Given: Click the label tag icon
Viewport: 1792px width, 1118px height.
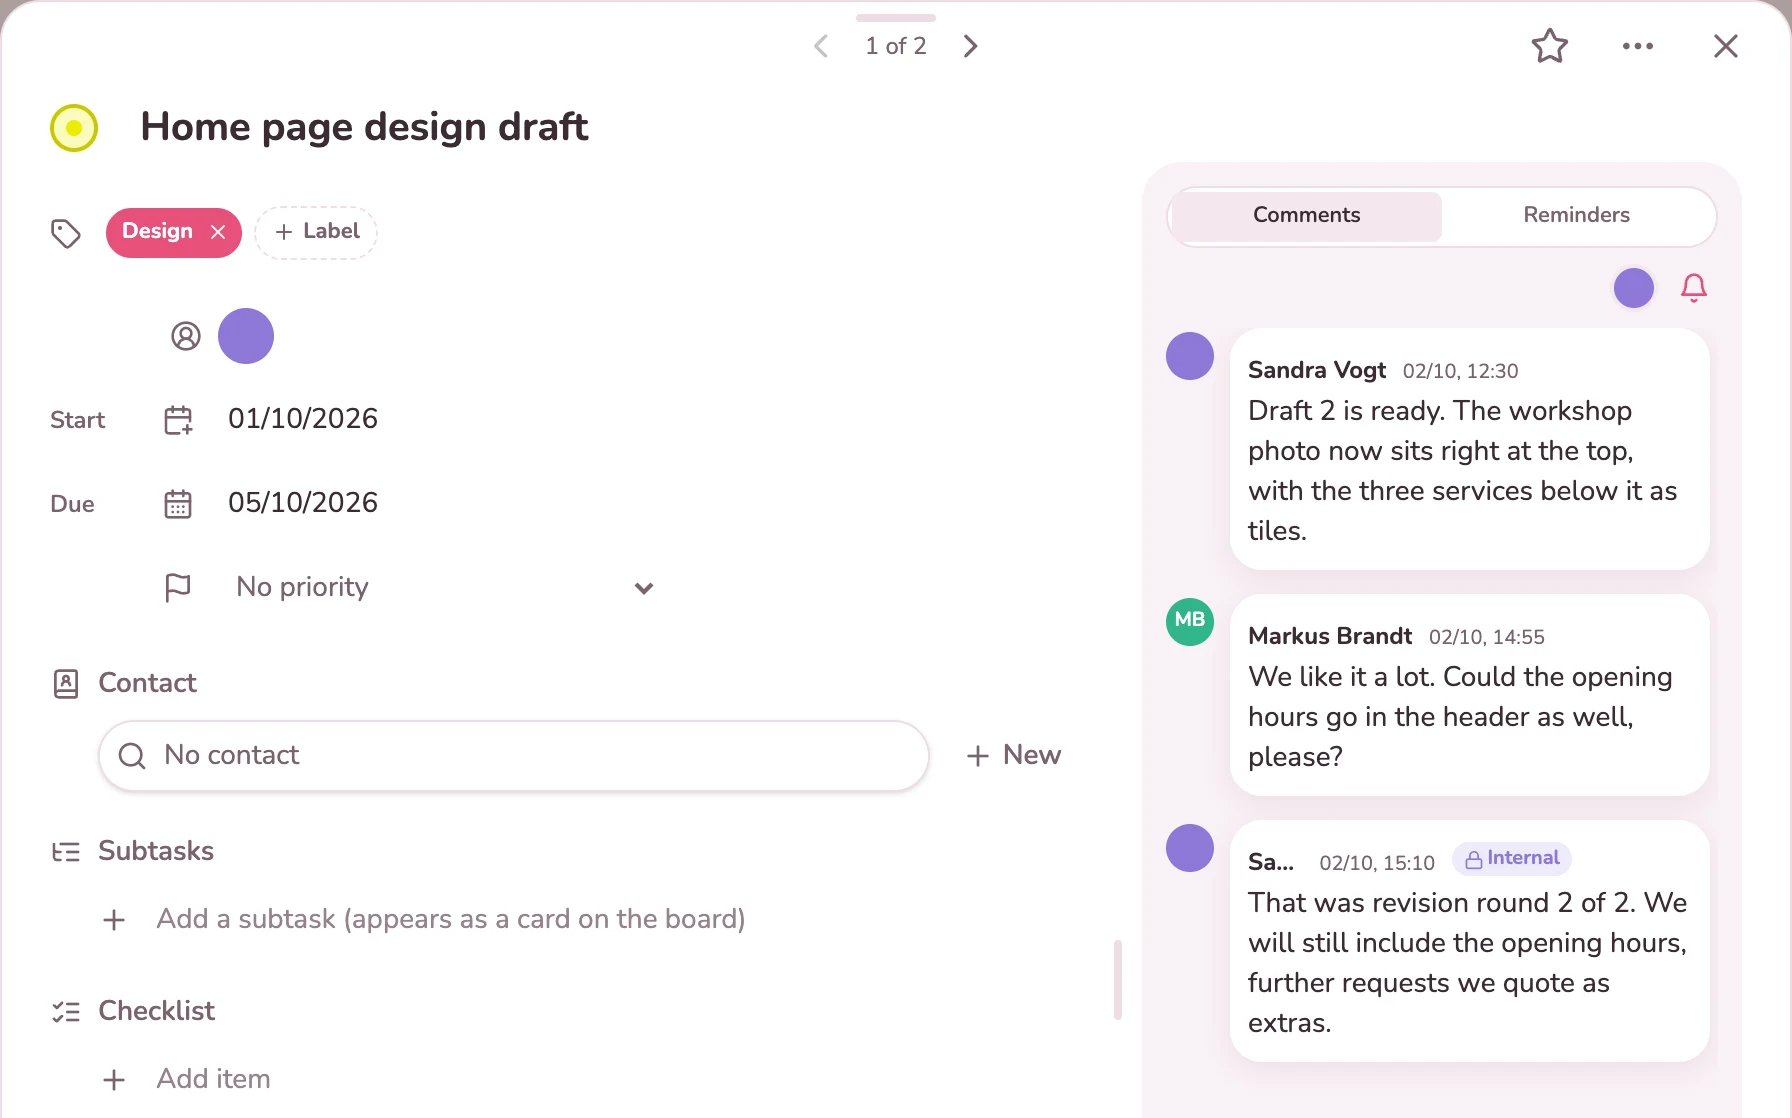Looking at the screenshot, I should (x=66, y=233).
